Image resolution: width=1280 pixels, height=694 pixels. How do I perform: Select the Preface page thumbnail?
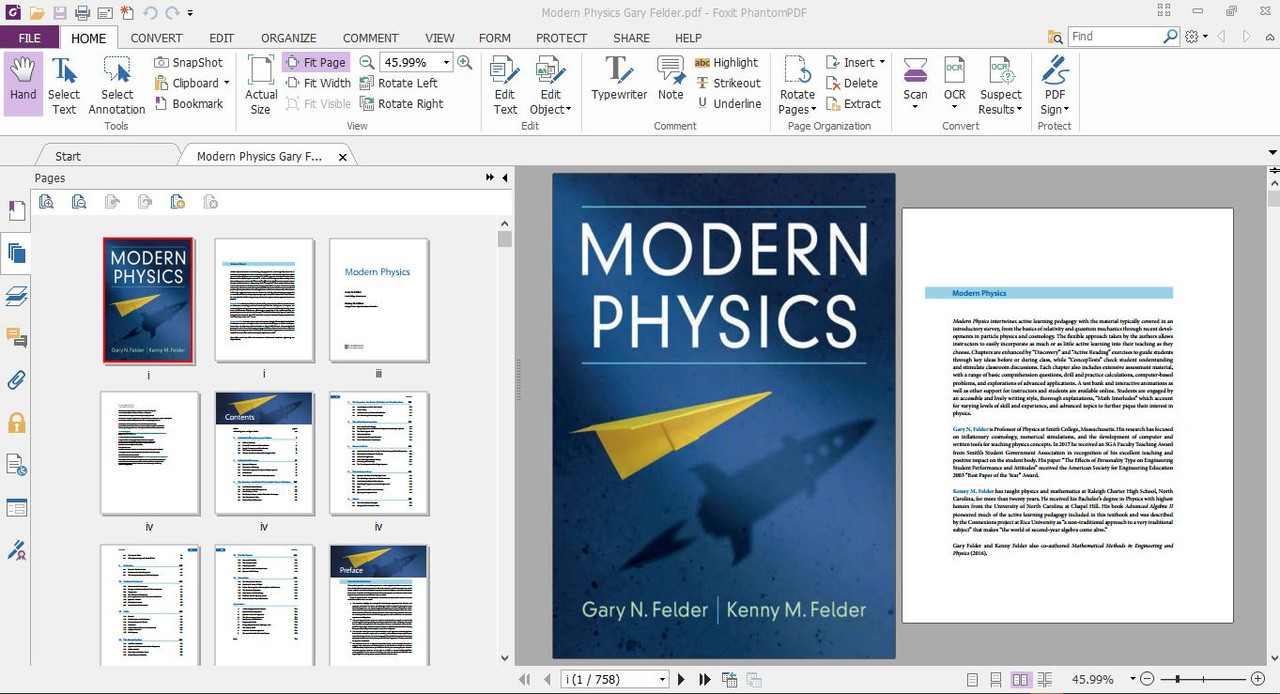tap(379, 604)
